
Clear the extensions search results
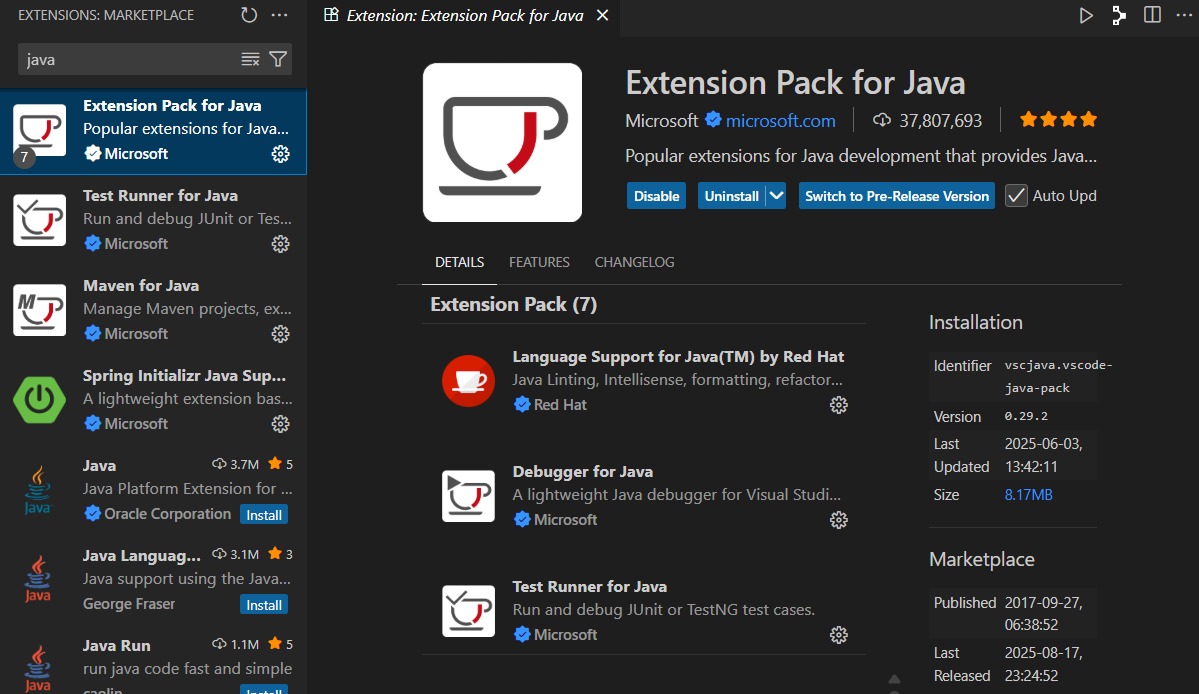(x=250, y=60)
